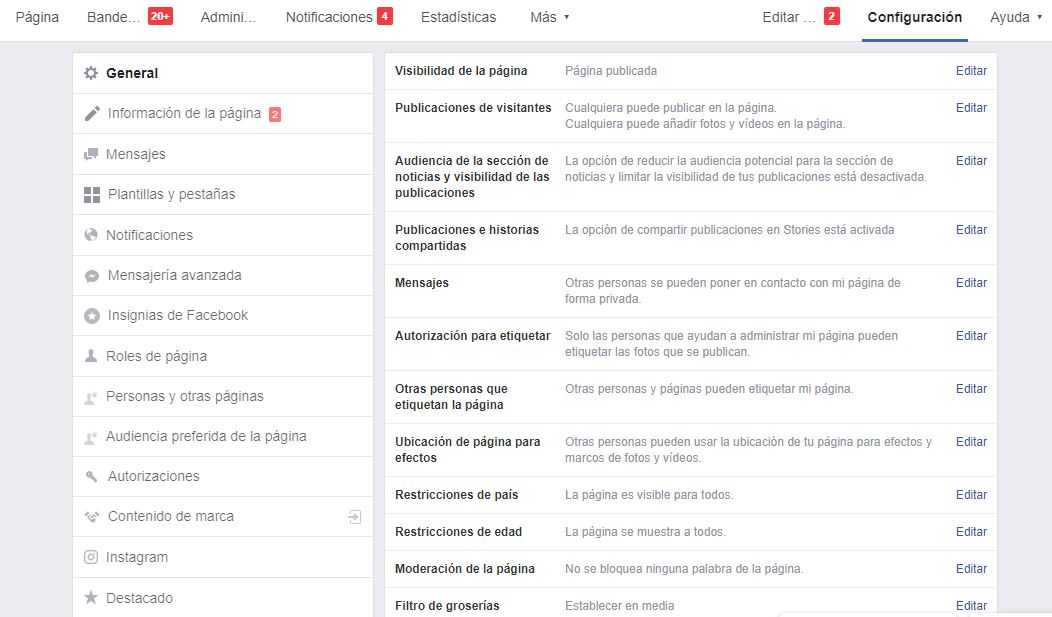Edit Ubicación de página para efectos setting
Screen dimensions: 1052x617
pos(971,441)
